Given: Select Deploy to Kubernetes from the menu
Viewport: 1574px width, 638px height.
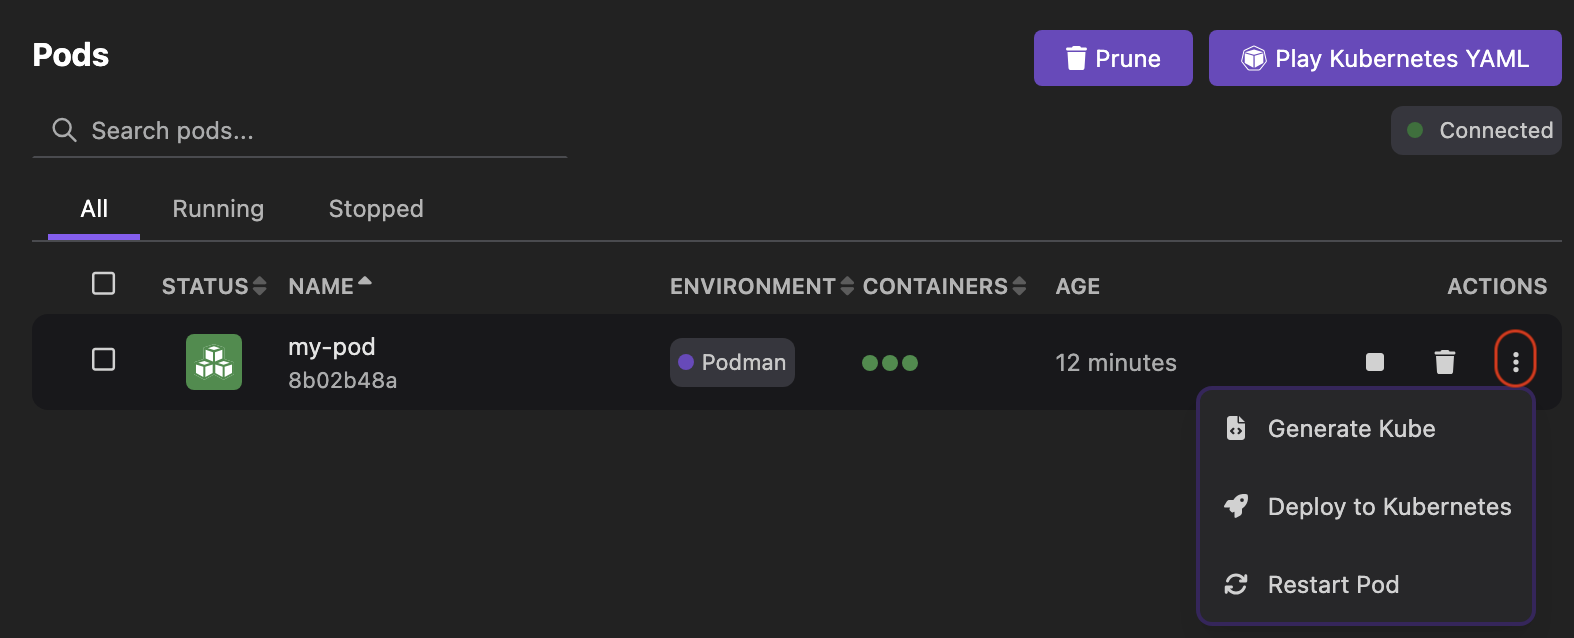Looking at the screenshot, I should coord(1389,506).
